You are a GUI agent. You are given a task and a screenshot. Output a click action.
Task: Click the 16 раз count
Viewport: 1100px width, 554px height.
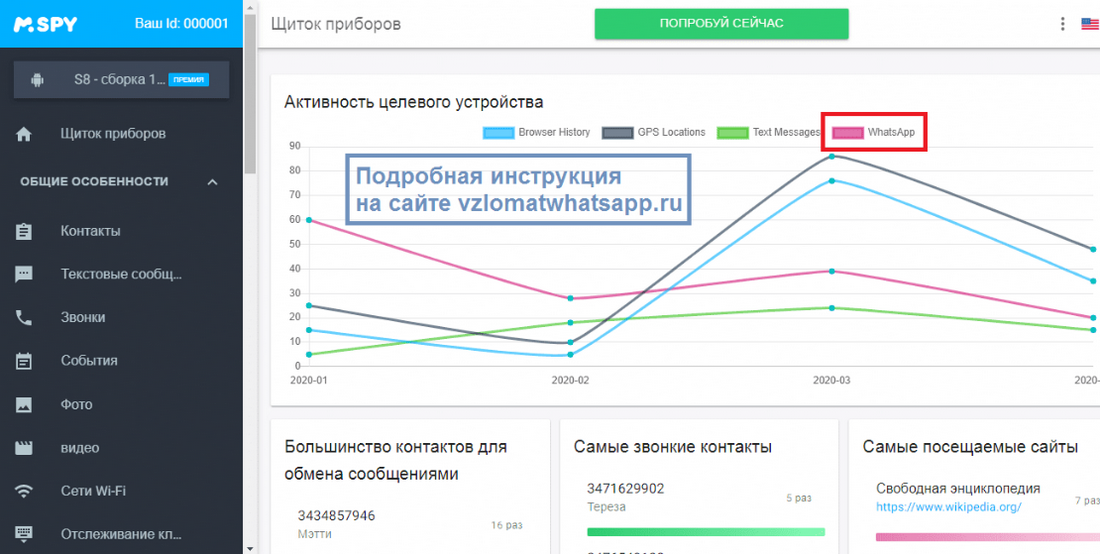click(507, 525)
